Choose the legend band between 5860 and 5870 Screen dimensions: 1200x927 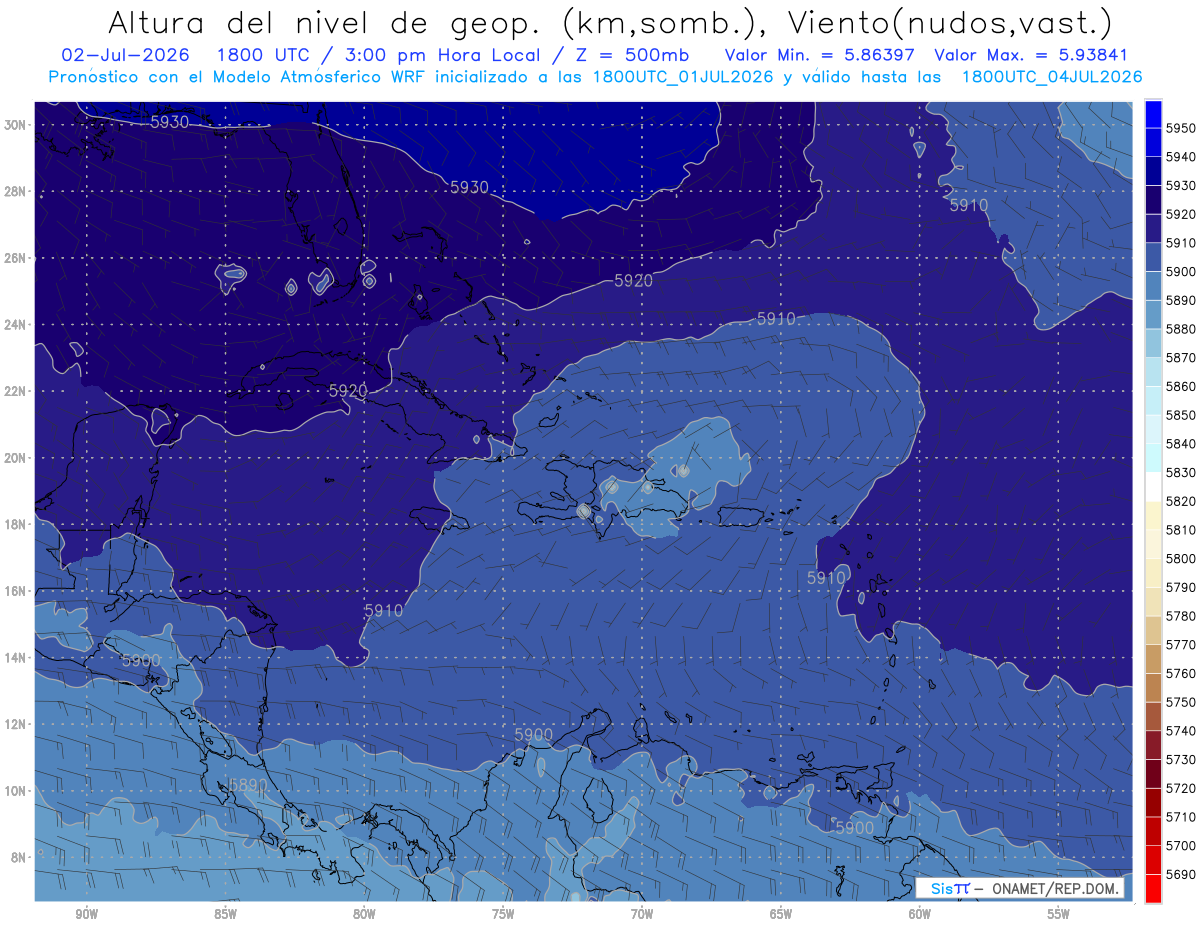1153,371
